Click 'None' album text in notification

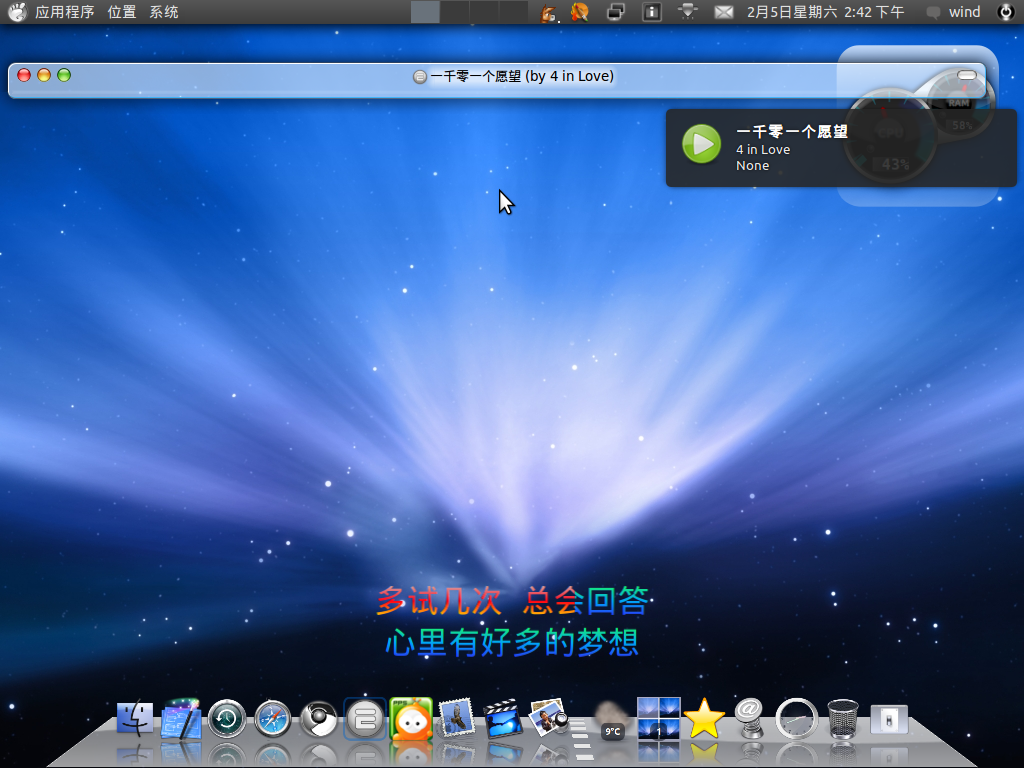pyautogui.click(x=752, y=166)
